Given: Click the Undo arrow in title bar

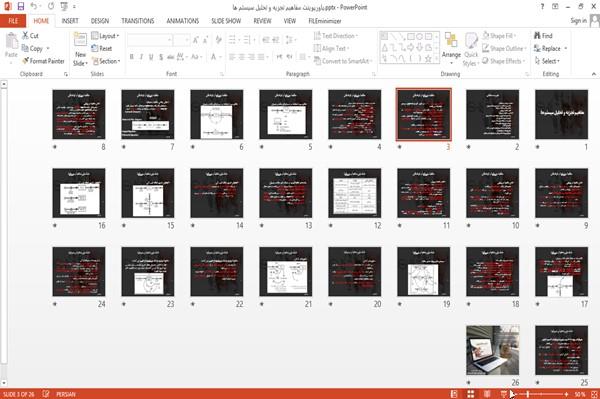Looking at the screenshot, I should coord(34,7).
